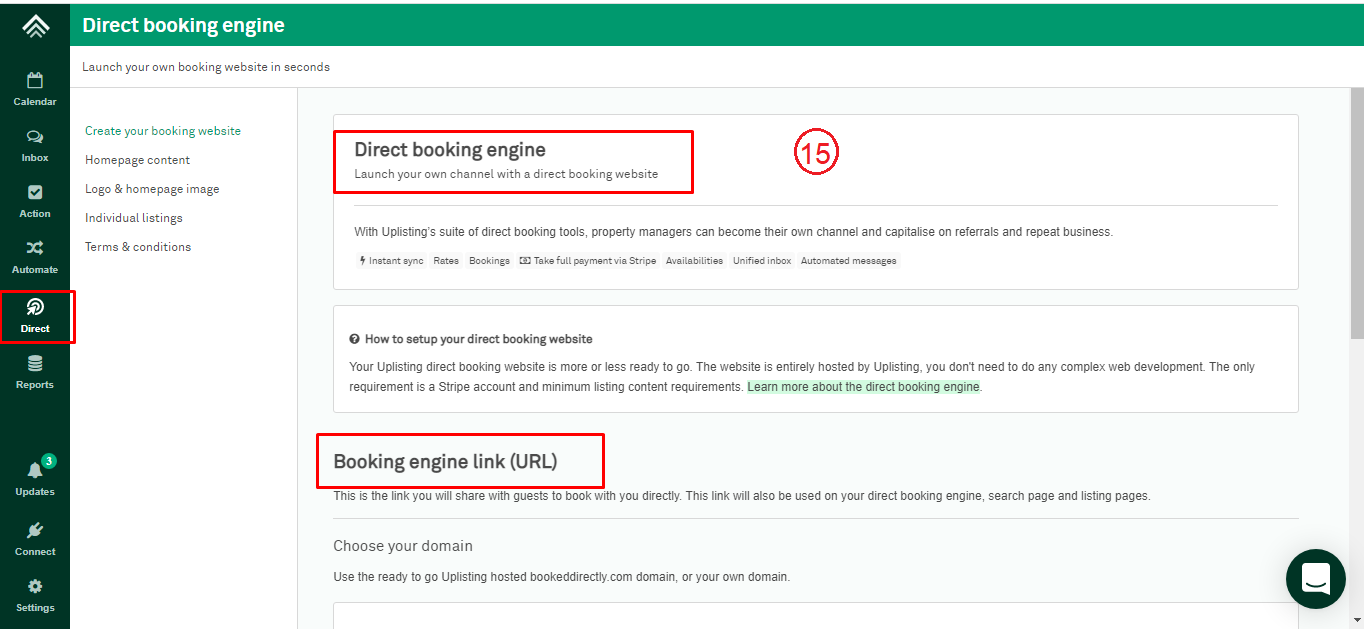The height and width of the screenshot is (629, 1364).
Task: Select the Direct booking icon
Action: point(35,306)
